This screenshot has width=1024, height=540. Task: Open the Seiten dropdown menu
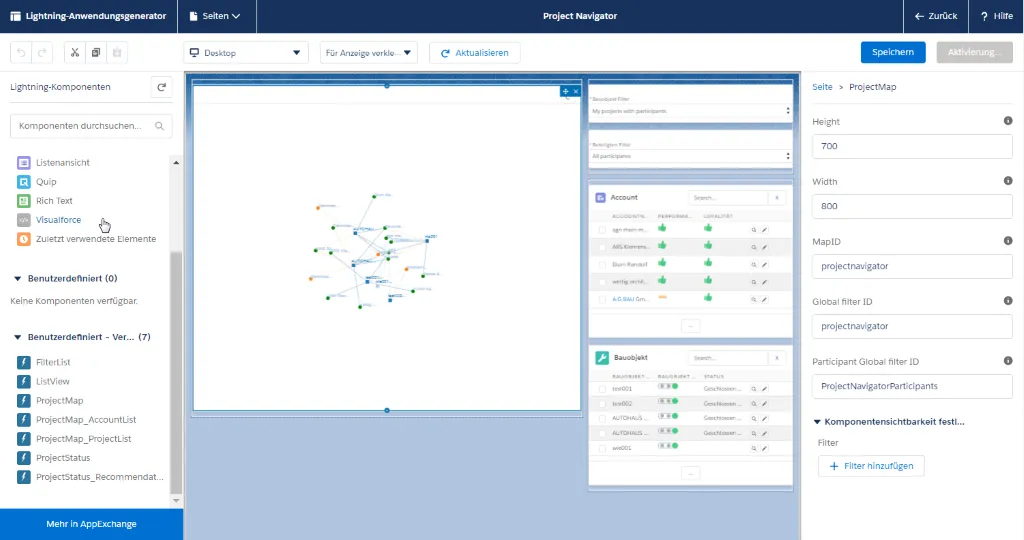click(x=216, y=16)
